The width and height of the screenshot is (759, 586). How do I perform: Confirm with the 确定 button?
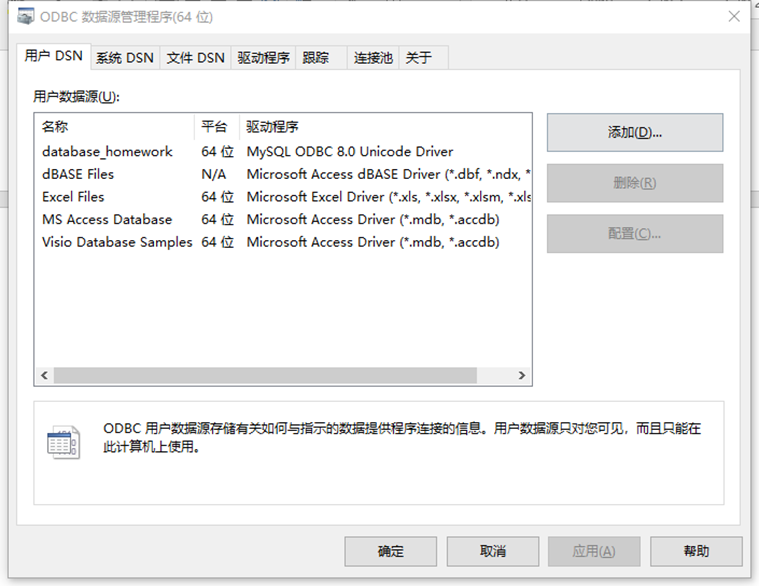point(391,551)
